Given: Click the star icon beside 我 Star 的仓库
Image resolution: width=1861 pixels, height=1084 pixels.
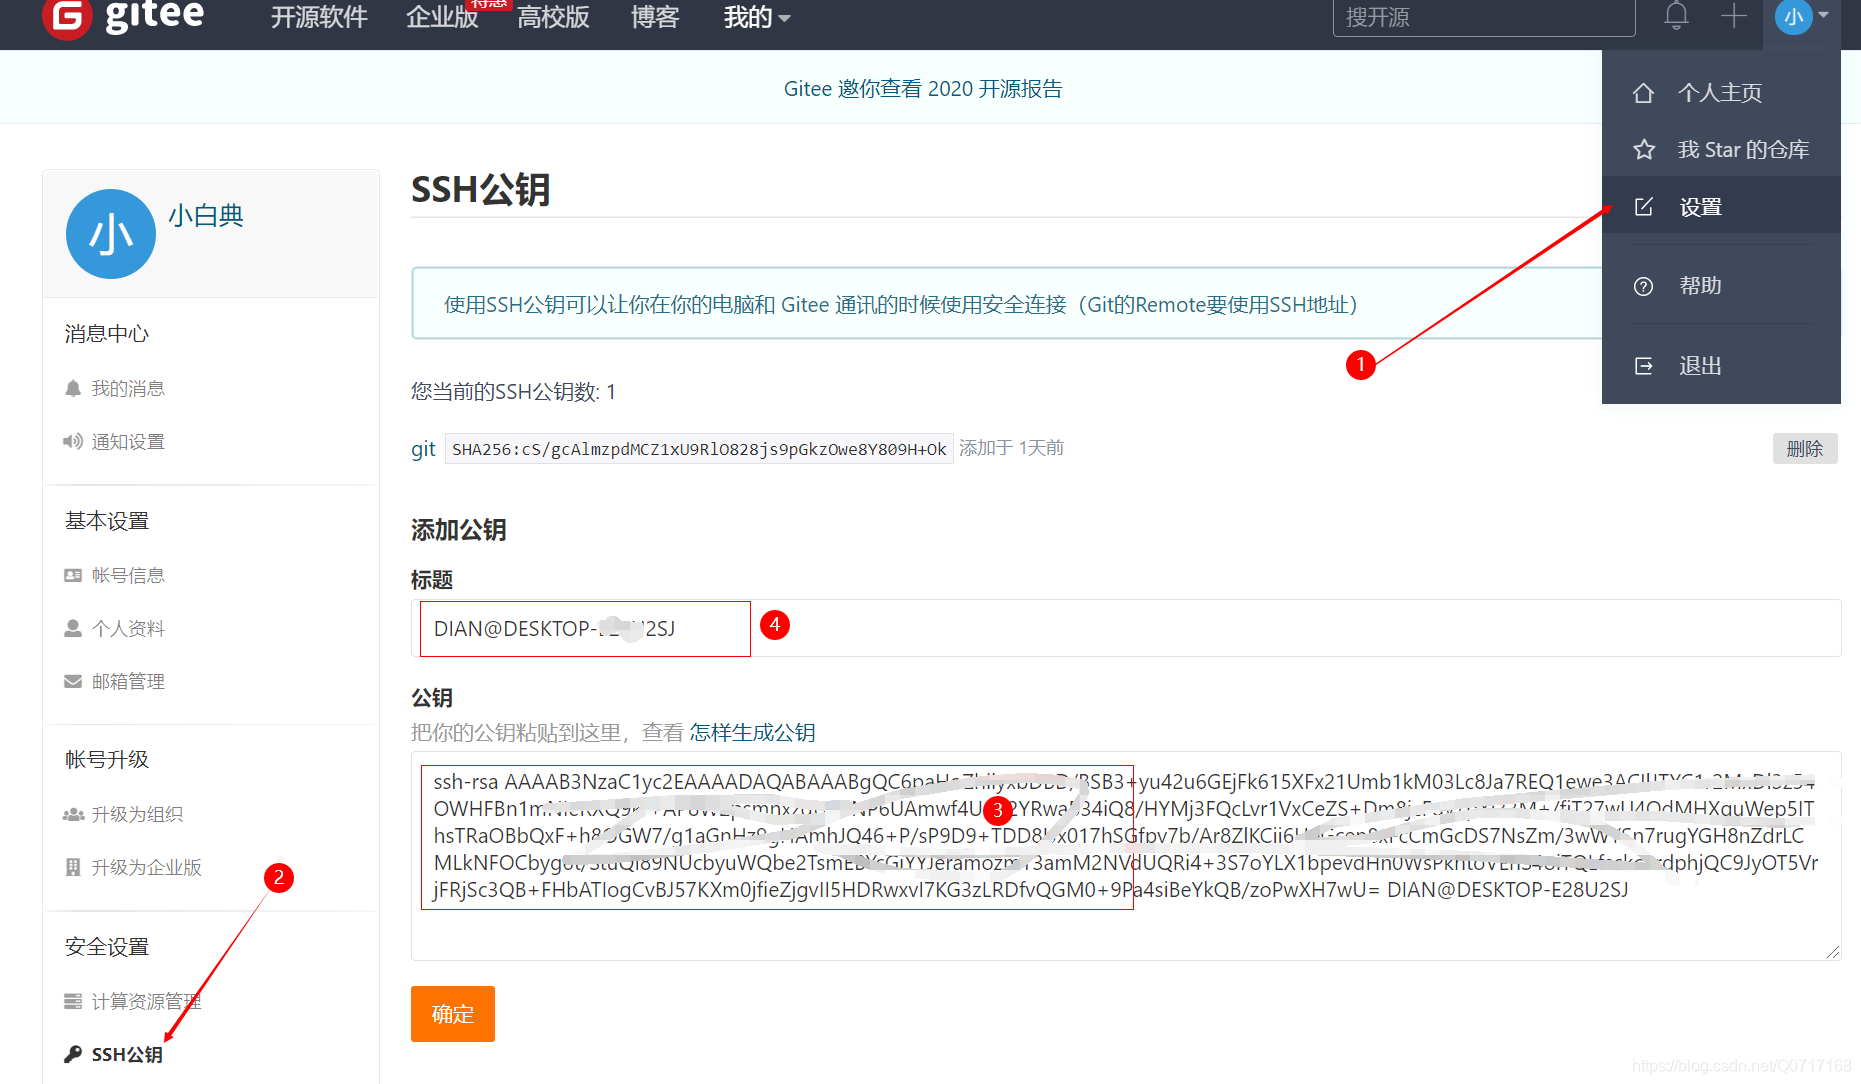Looking at the screenshot, I should tap(1643, 150).
